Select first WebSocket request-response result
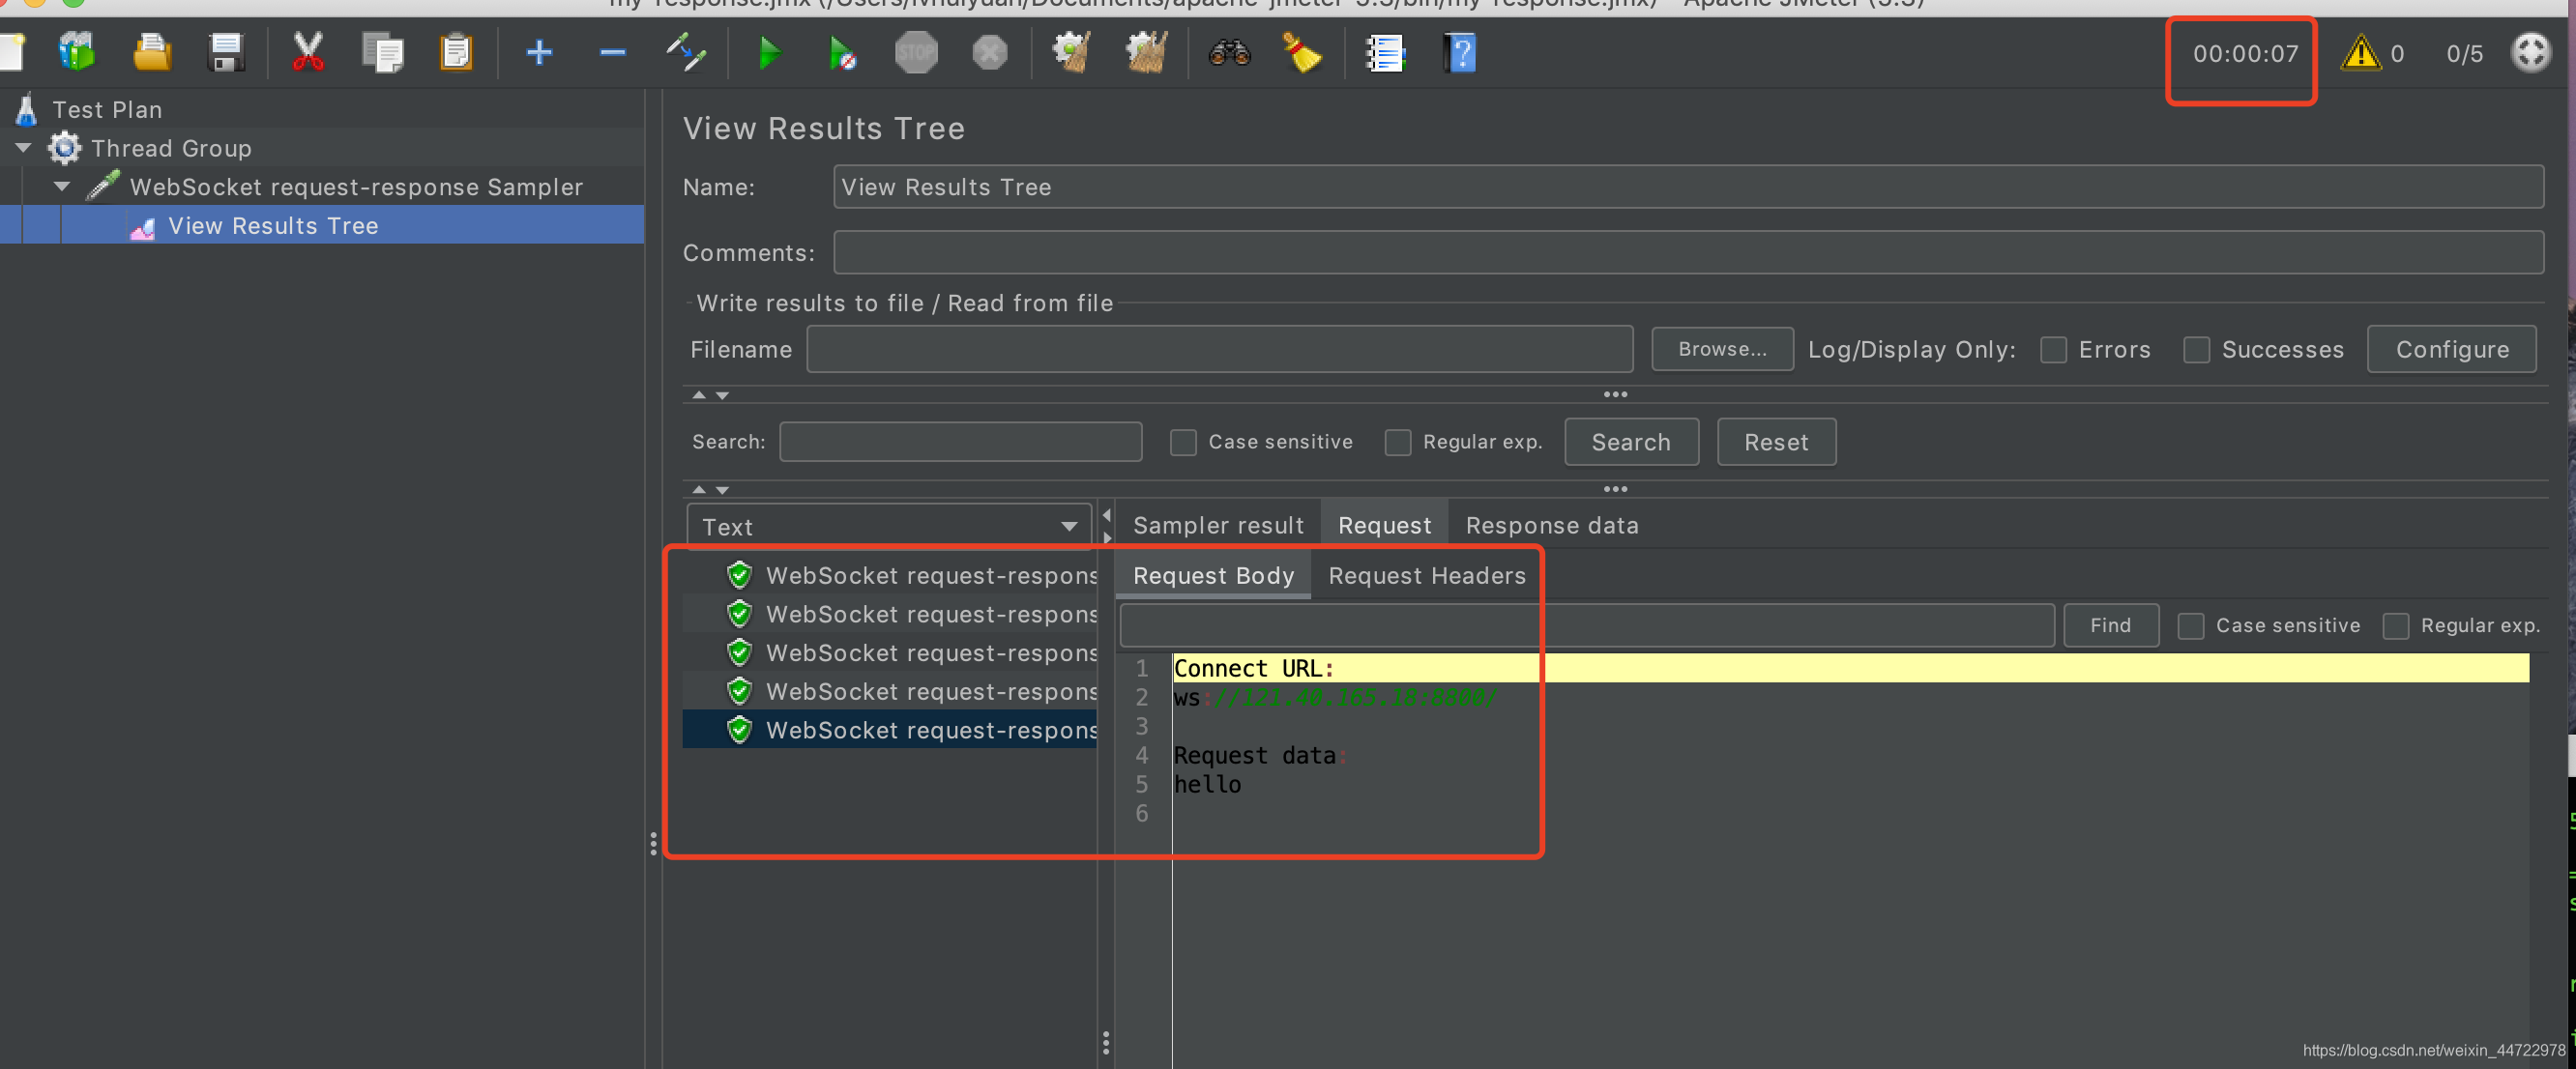Screen dimensions: 2576x1069 pyautogui.click(x=890, y=575)
